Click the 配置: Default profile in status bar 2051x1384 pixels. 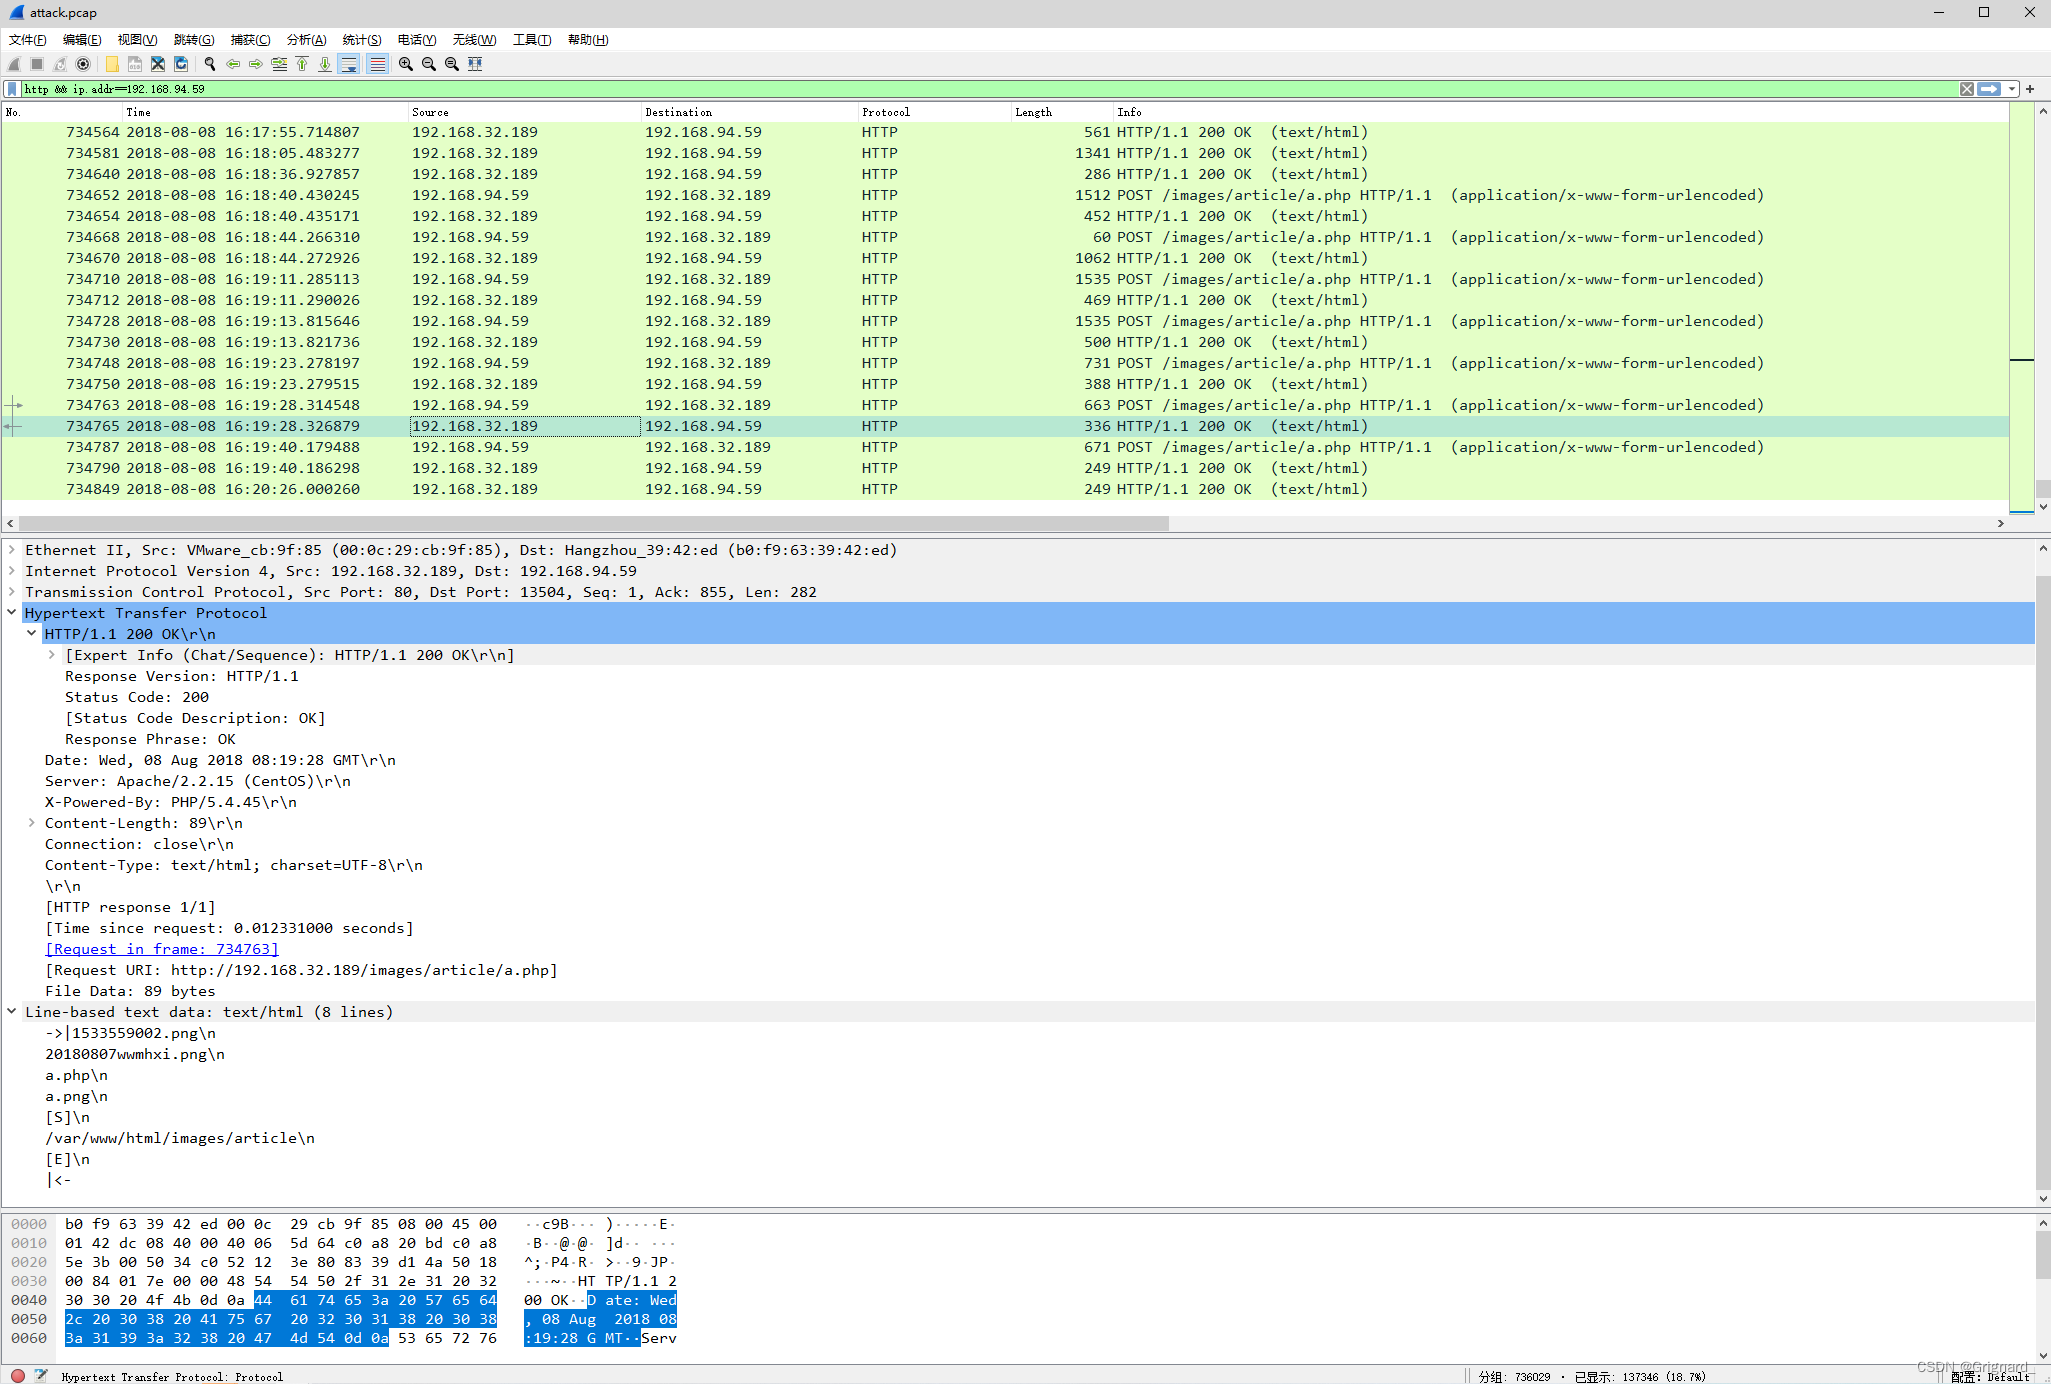(x=1990, y=1377)
